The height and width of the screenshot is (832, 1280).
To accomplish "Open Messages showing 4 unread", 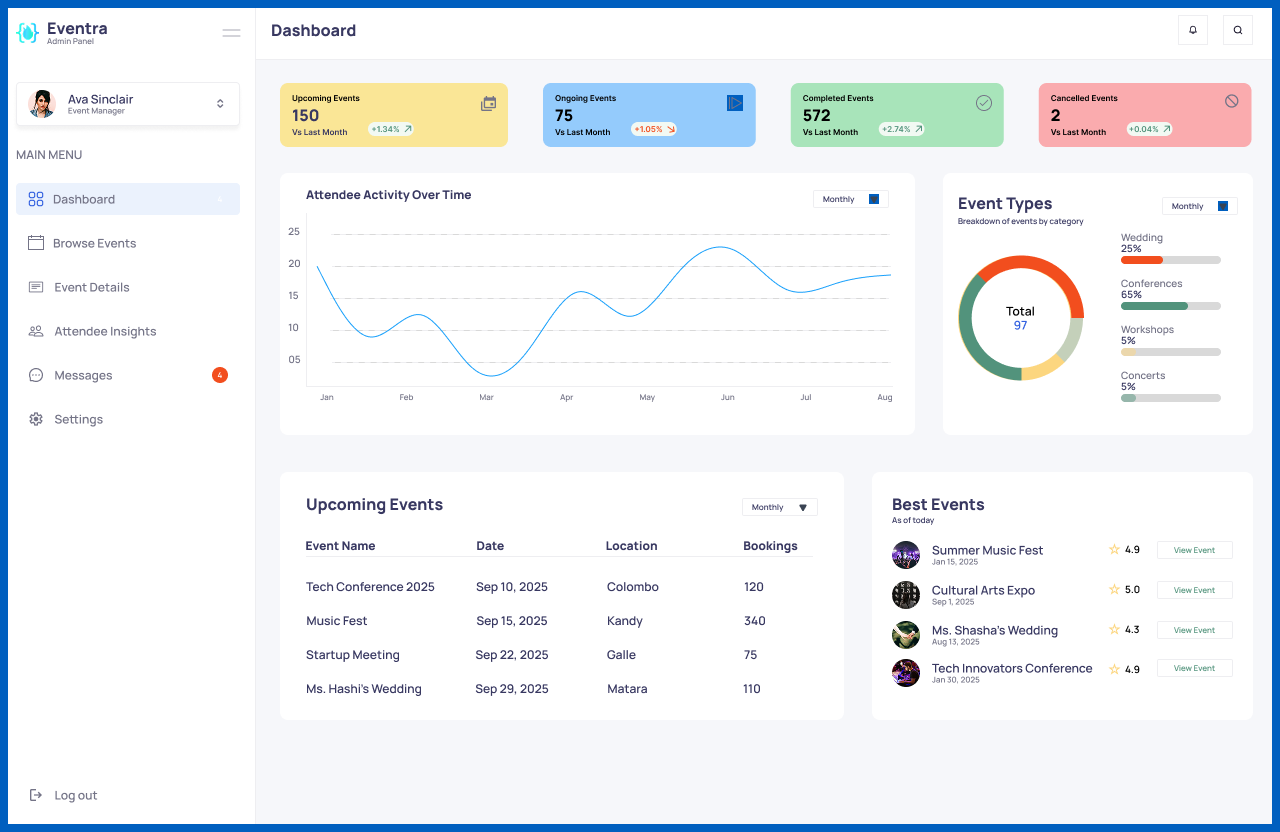I will [85, 375].
